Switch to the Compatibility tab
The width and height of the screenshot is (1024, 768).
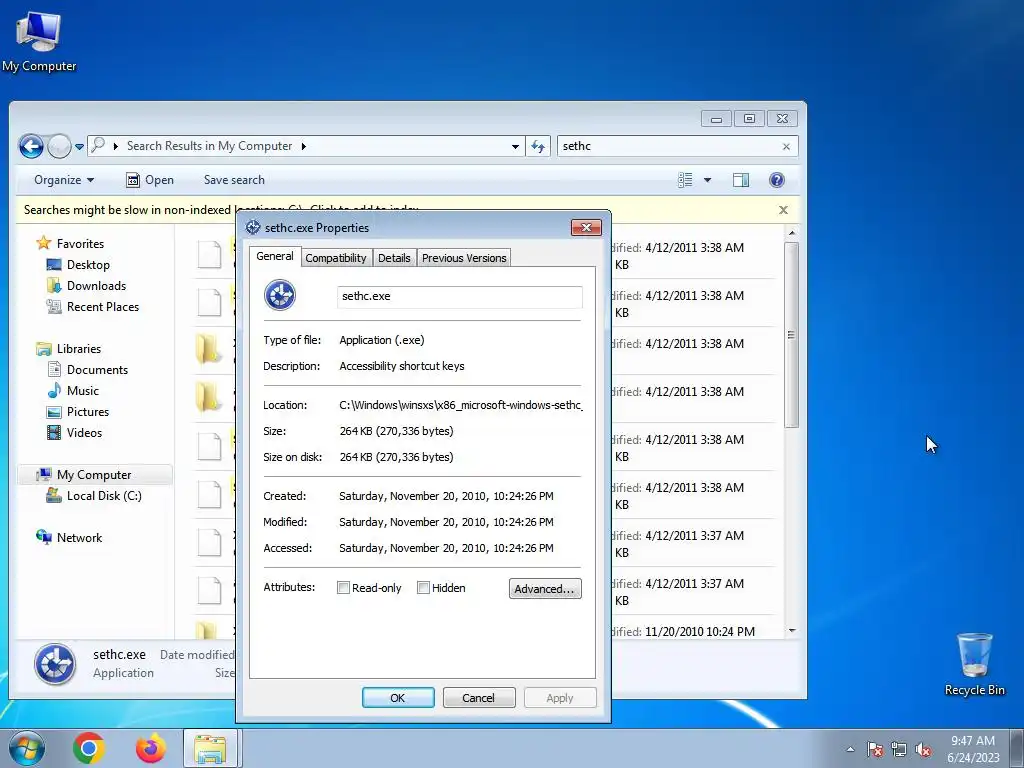coord(336,258)
